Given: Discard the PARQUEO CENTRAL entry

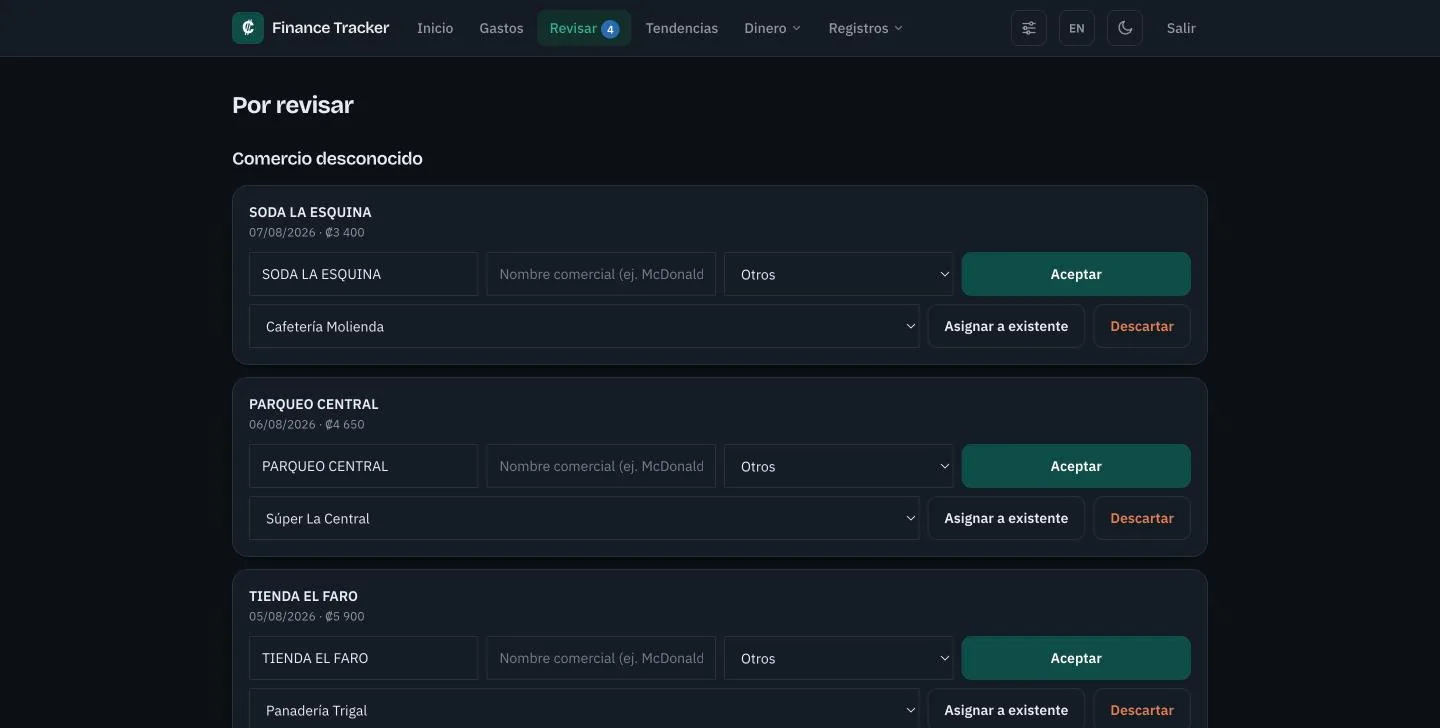Looking at the screenshot, I should [x=1142, y=518].
